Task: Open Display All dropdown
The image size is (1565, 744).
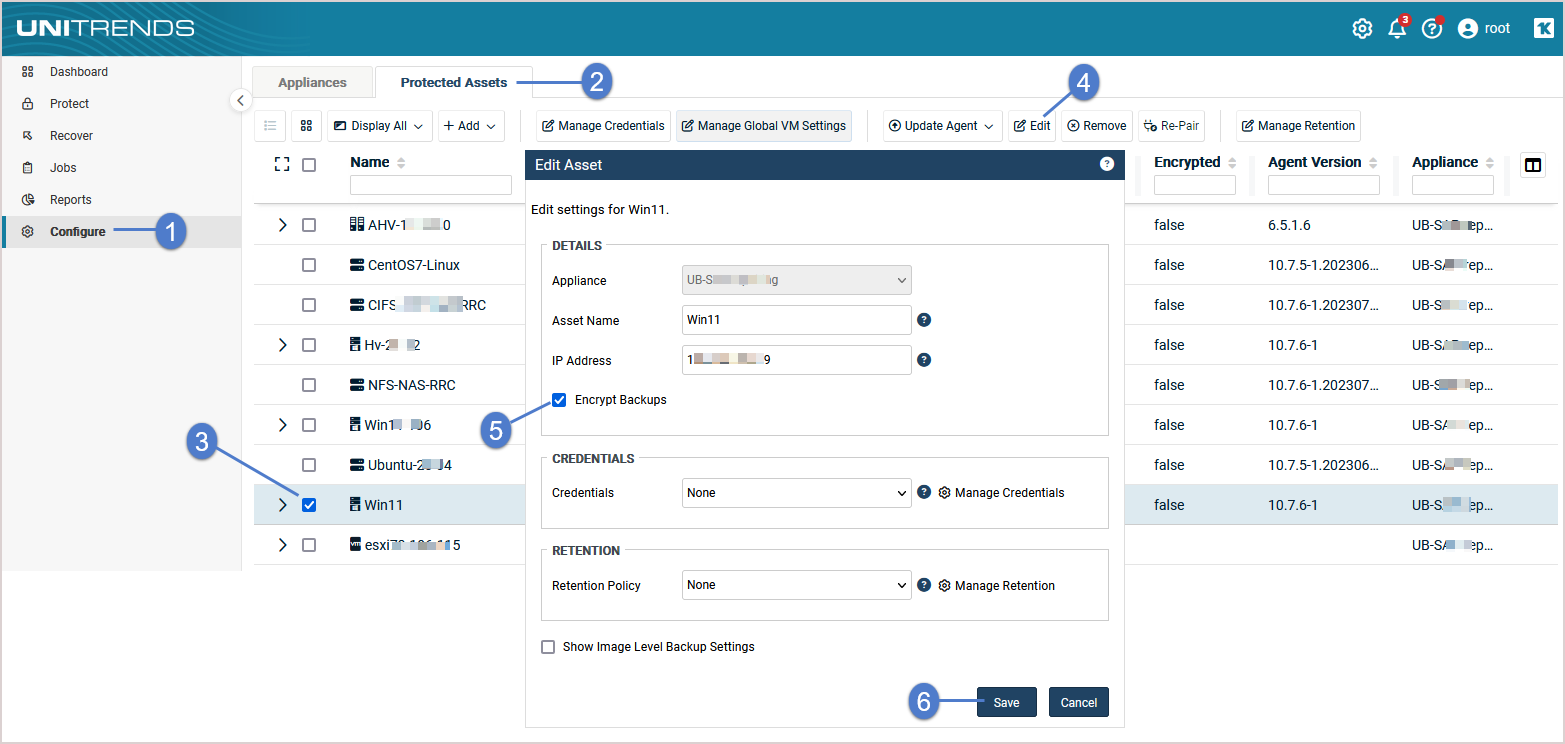Action: [380, 126]
